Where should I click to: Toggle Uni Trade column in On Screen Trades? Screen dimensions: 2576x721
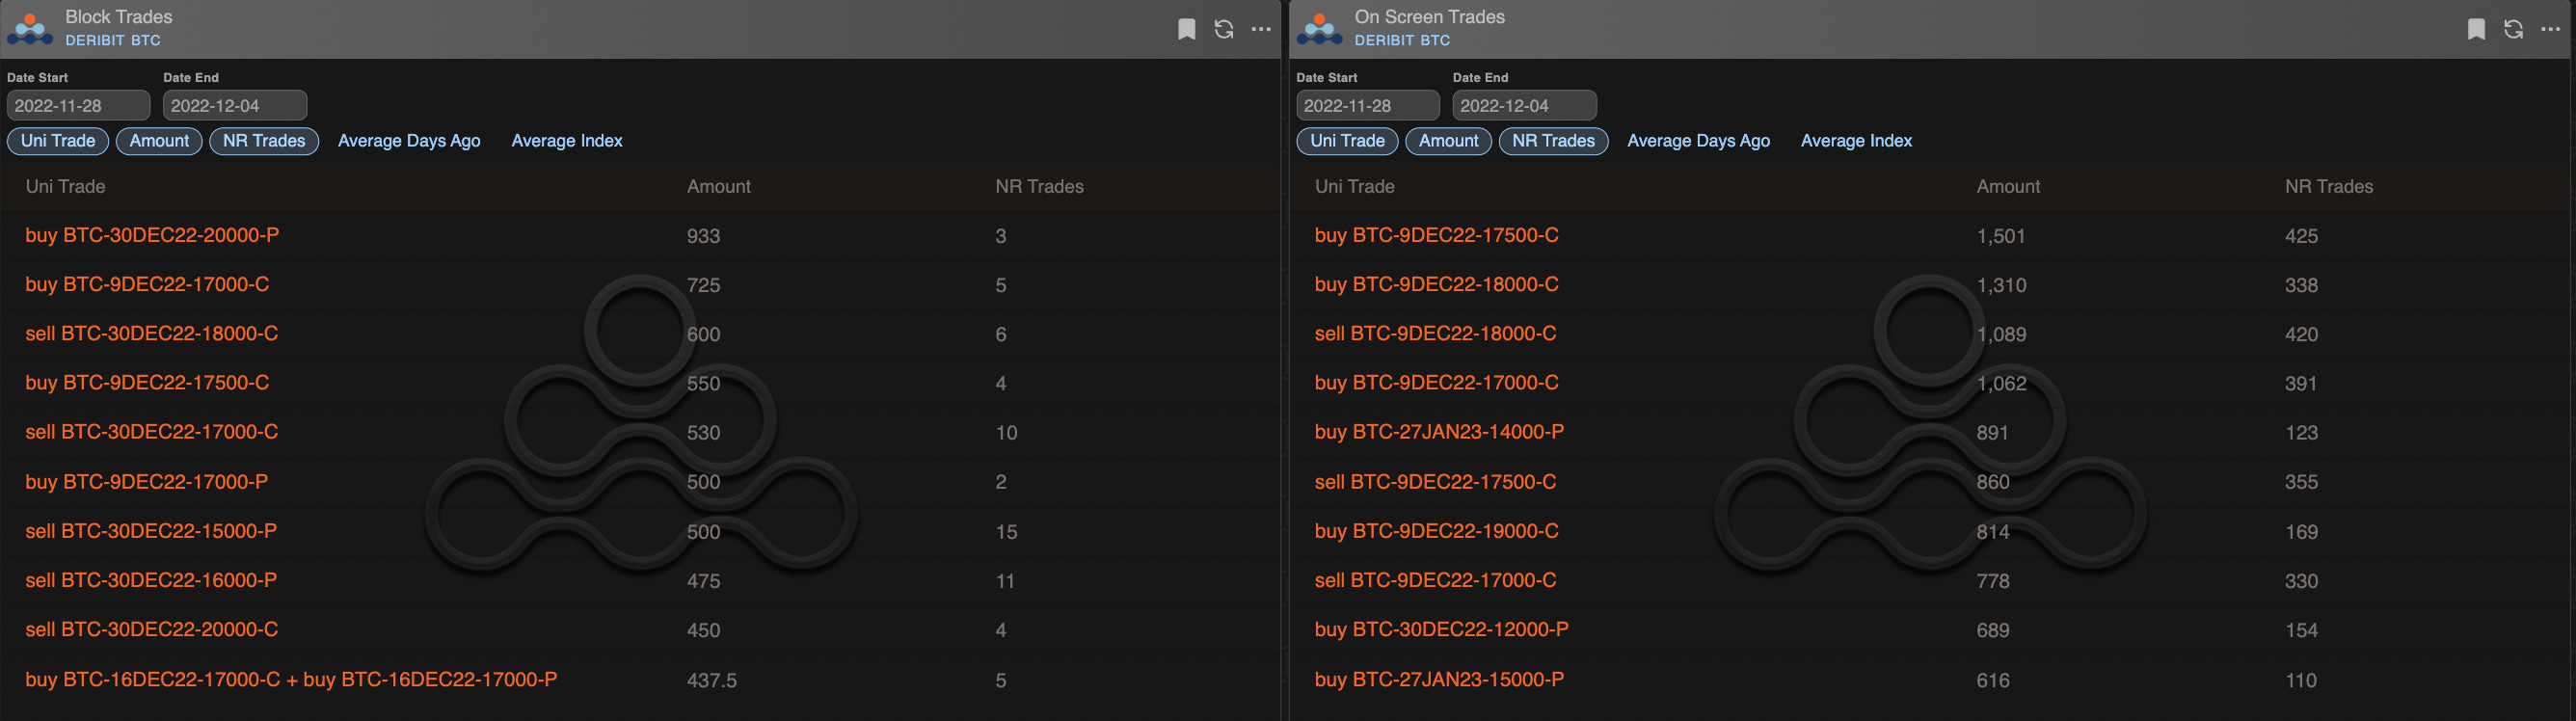tap(1347, 141)
